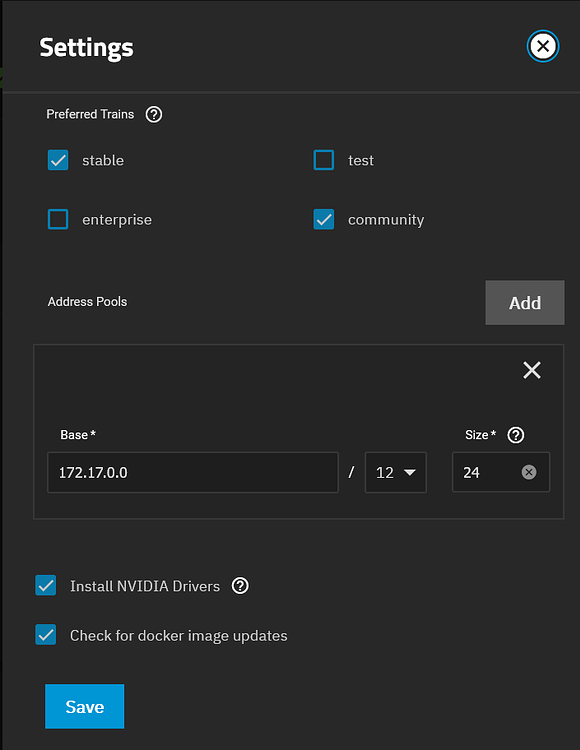Open Preferred Trains help tooltip icon
The width and height of the screenshot is (580, 750).
154,114
